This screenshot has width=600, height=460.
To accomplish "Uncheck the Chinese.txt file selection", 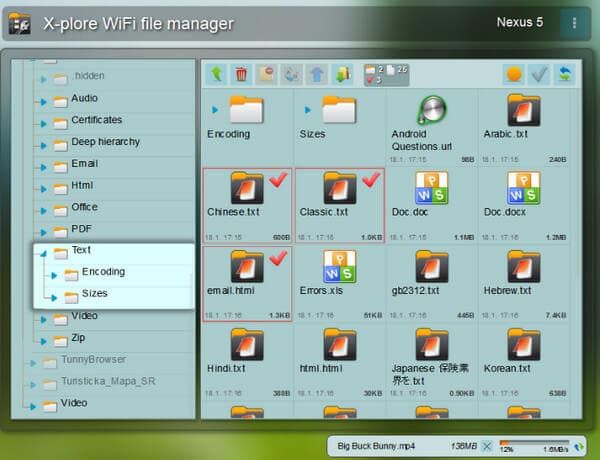I will [x=278, y=179].
